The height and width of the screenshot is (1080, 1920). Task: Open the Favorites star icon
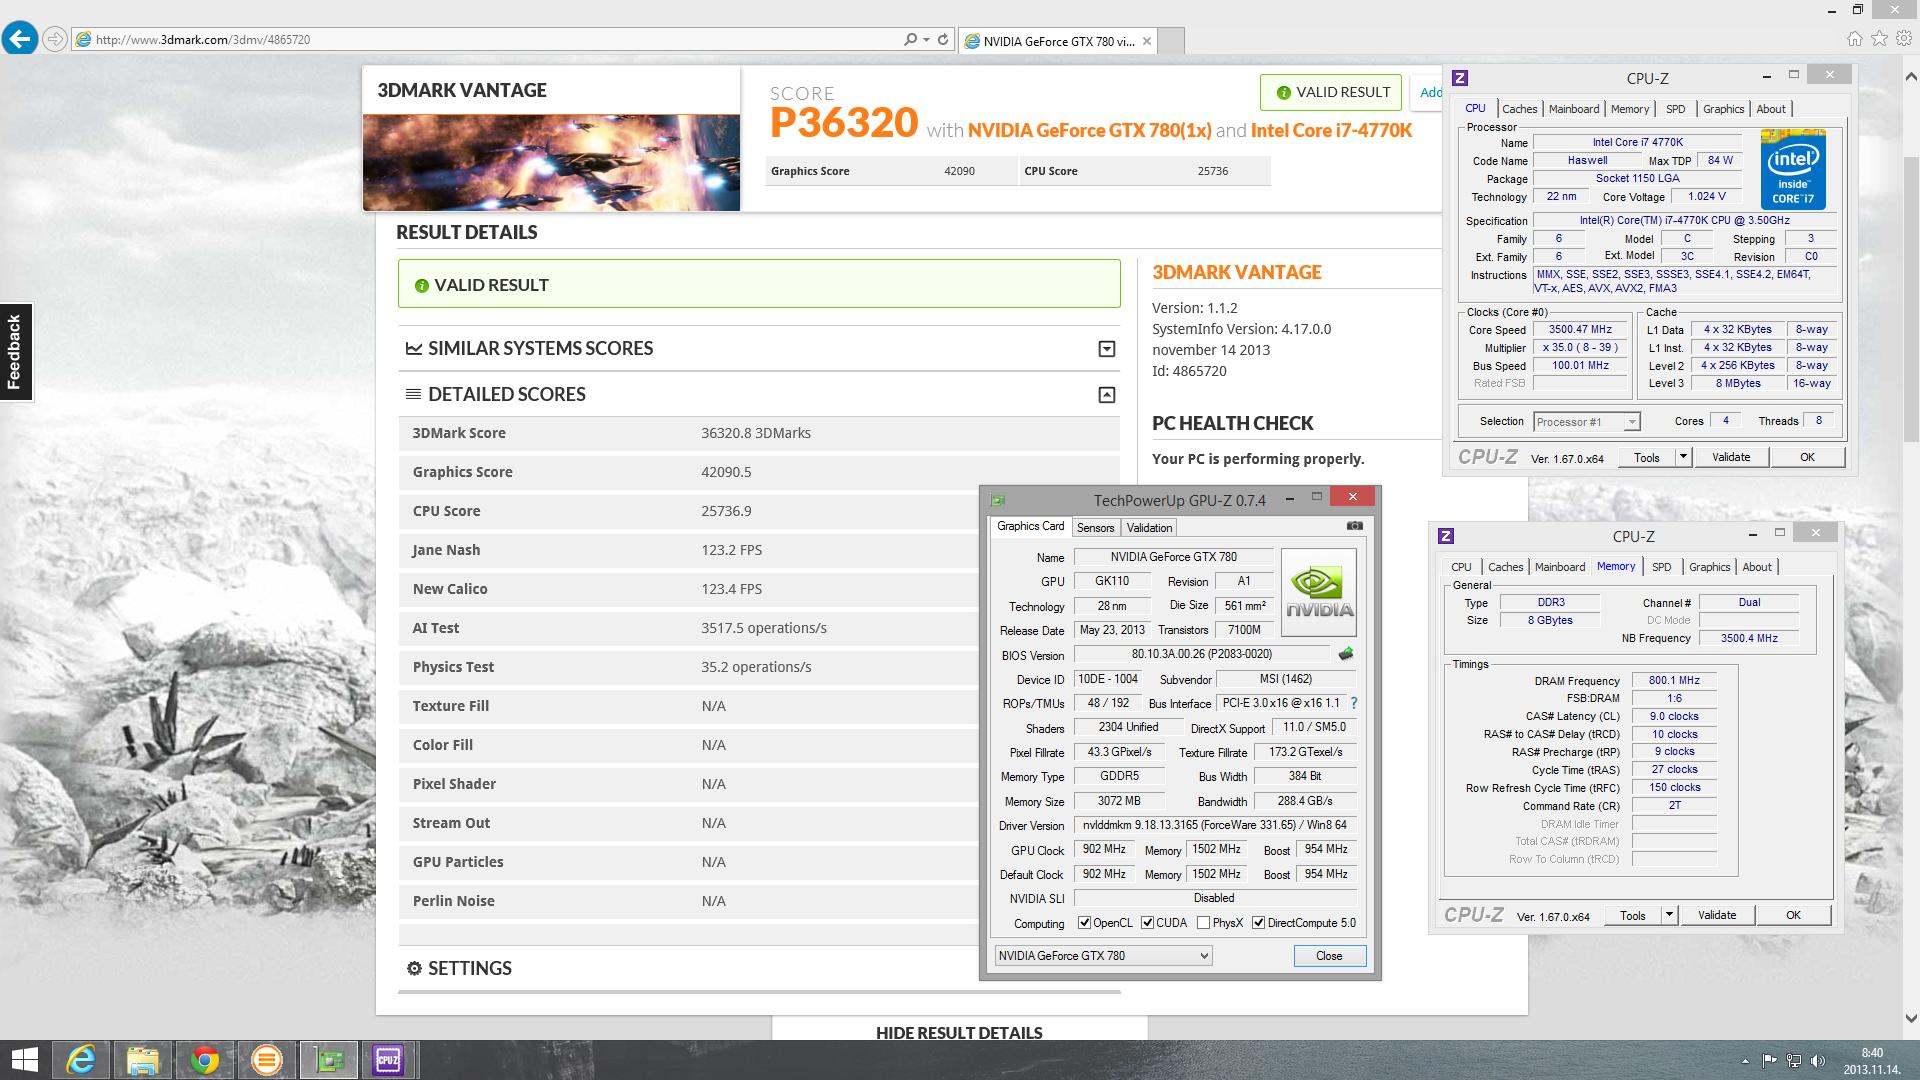tap(1879, 39)
